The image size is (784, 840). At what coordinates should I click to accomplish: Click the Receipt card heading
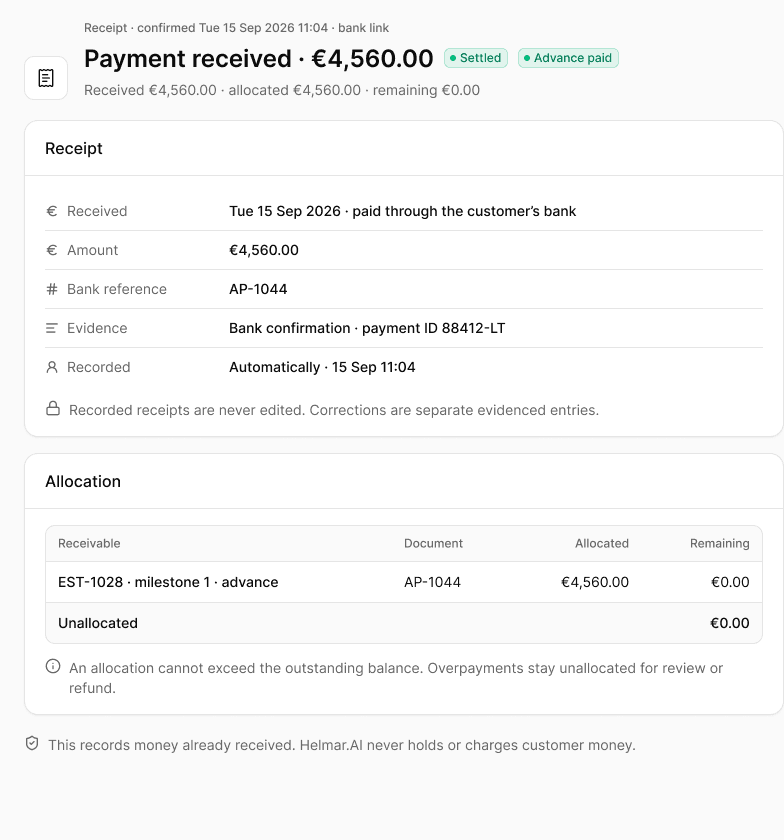[74, 148]
